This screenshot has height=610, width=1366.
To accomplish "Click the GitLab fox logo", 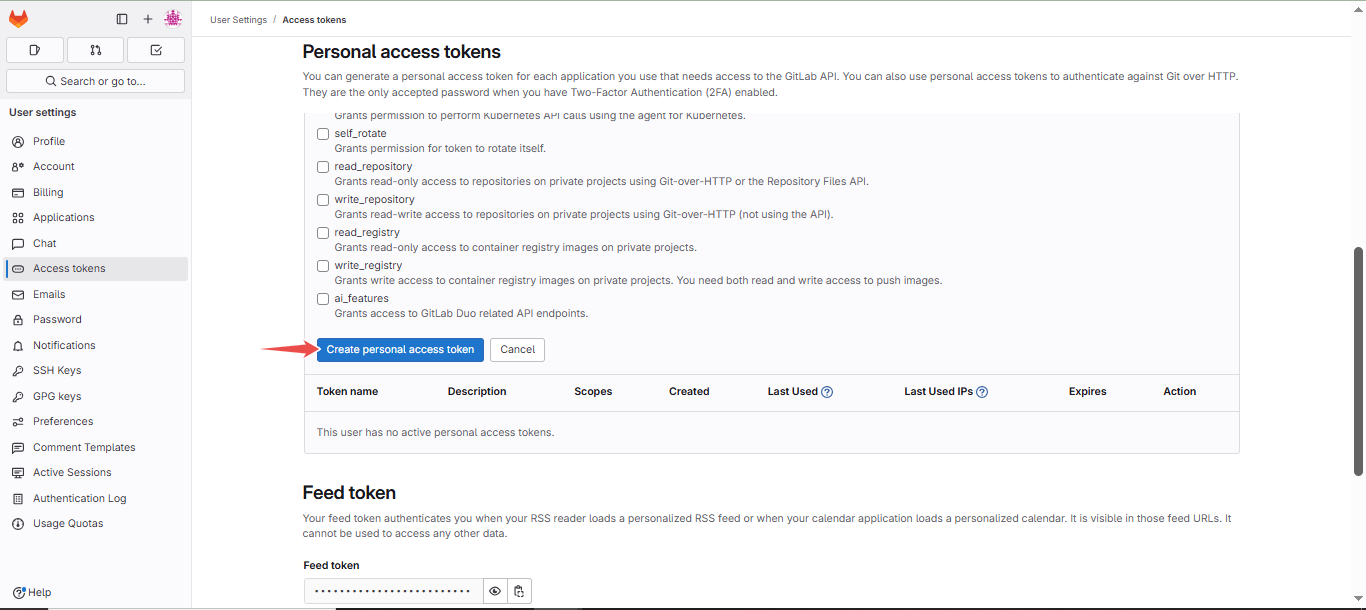I will click(18, 18).
